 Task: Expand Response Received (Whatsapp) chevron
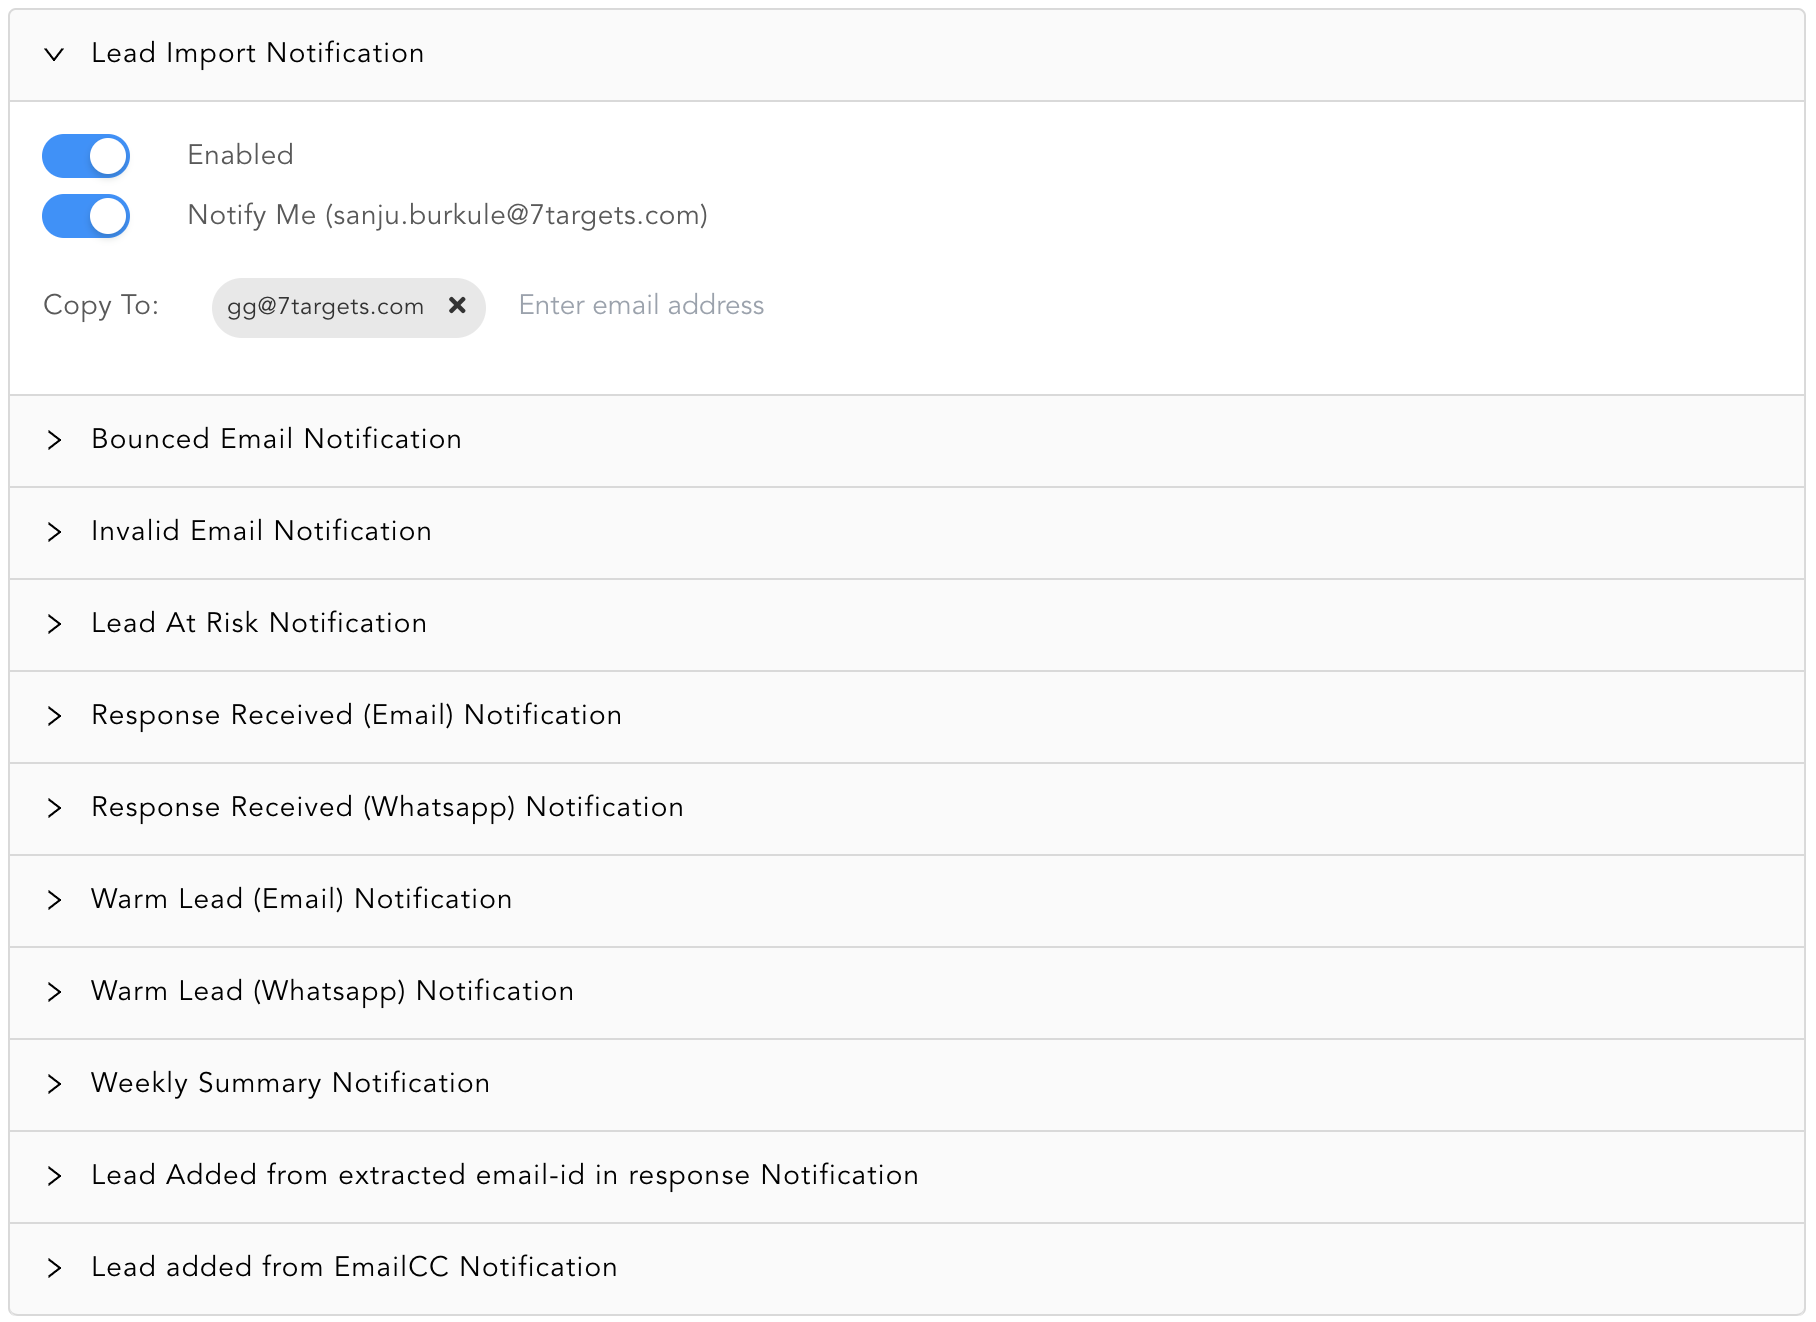click(x=55, y=808)
